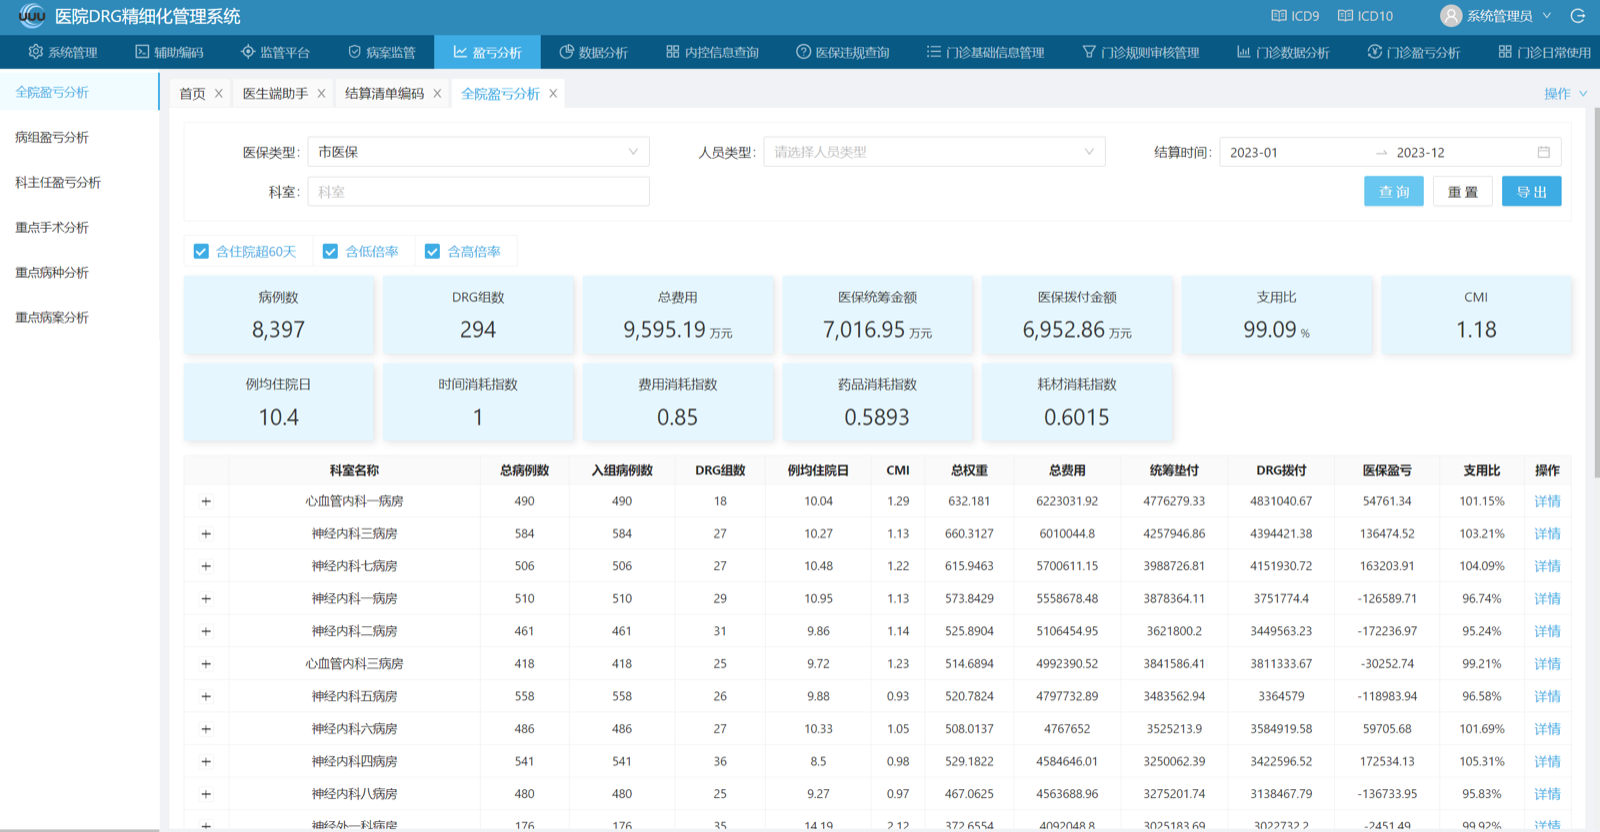1600x832 pixels.
Task: Open 病案监管 menu
Action: tap(381, 52)
